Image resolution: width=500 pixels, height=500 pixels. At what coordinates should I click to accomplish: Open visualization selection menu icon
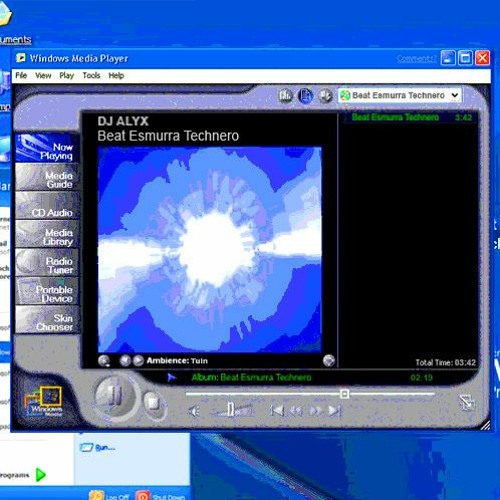104,360
